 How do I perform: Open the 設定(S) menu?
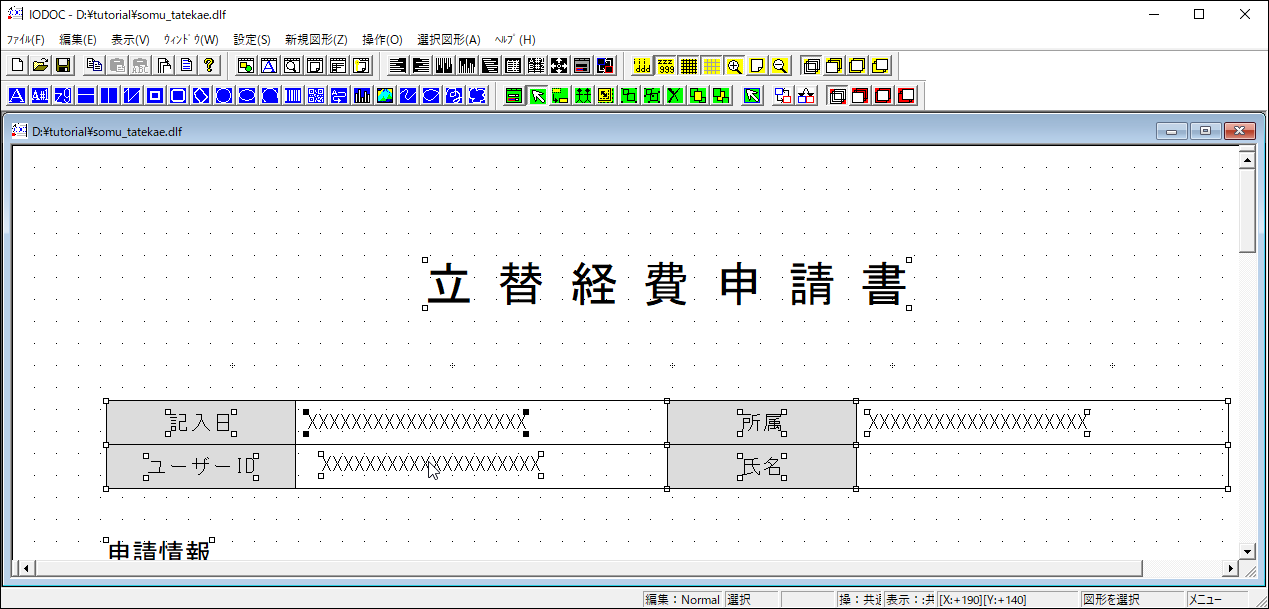pos(252,40)
